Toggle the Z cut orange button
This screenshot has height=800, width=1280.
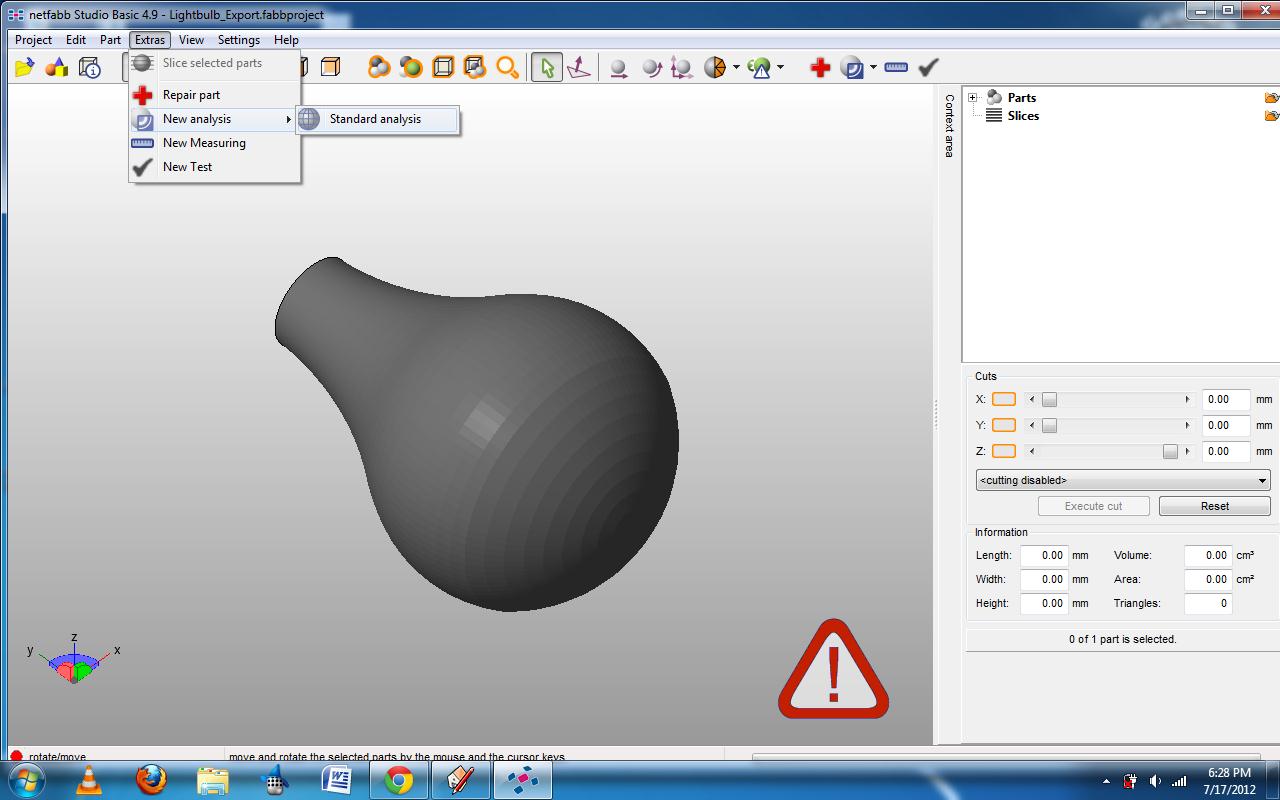1004,451
